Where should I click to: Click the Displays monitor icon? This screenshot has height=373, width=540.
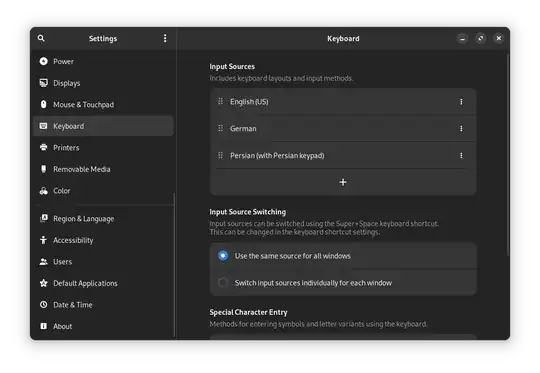[x=43, y=83]
